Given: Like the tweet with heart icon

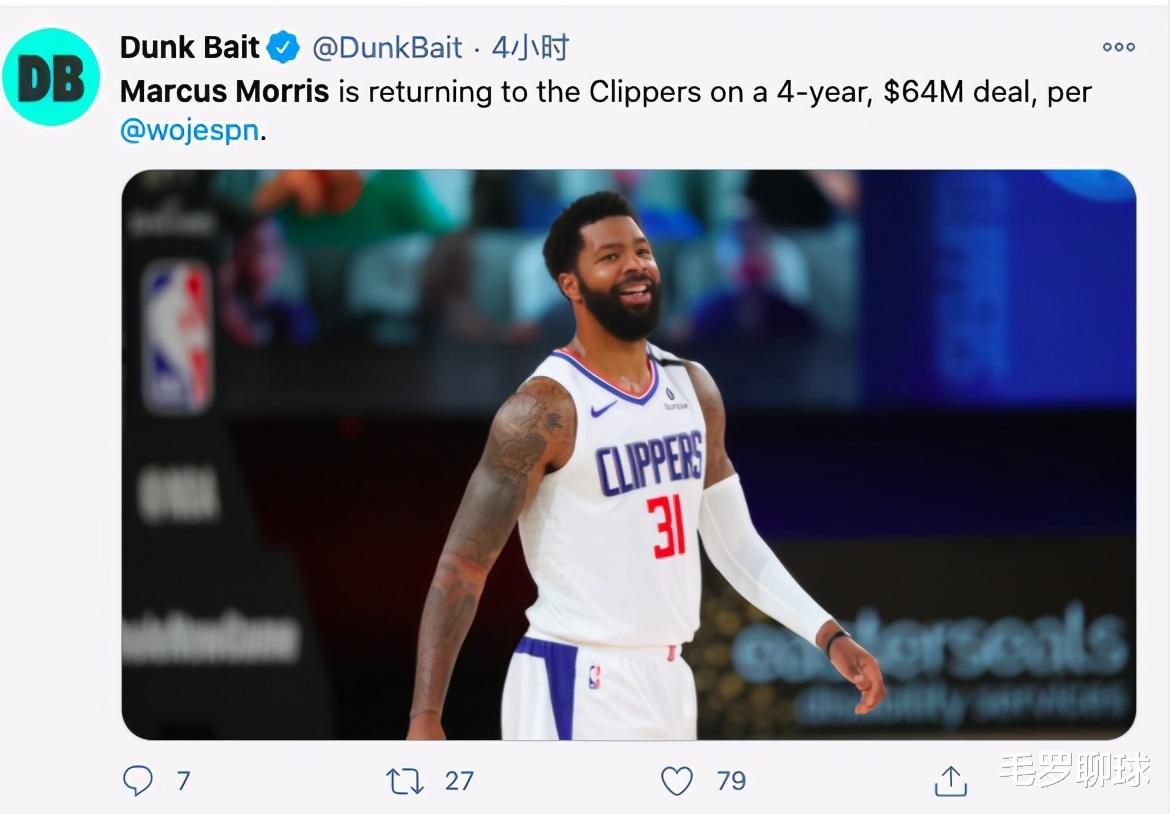Looking at the screenshot, I should click(x=677, y=780).
